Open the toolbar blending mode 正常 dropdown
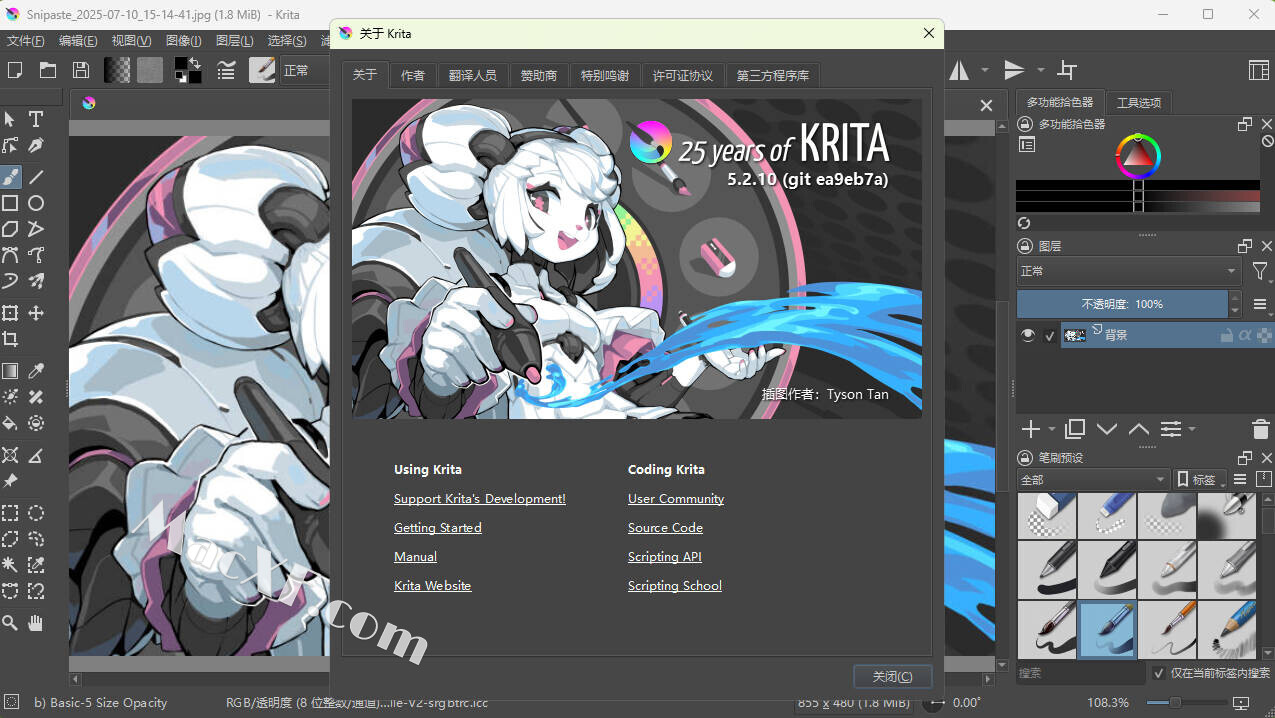The height and width of the screenshot is (718, 1275). (305, 70)
